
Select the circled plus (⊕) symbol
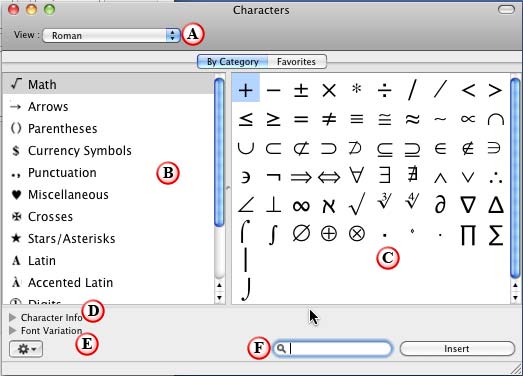coord(329,233)
